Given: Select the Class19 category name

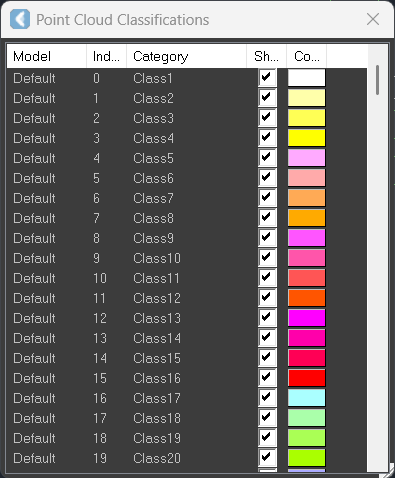Looking at the screenshot, I should coord(157,438).
